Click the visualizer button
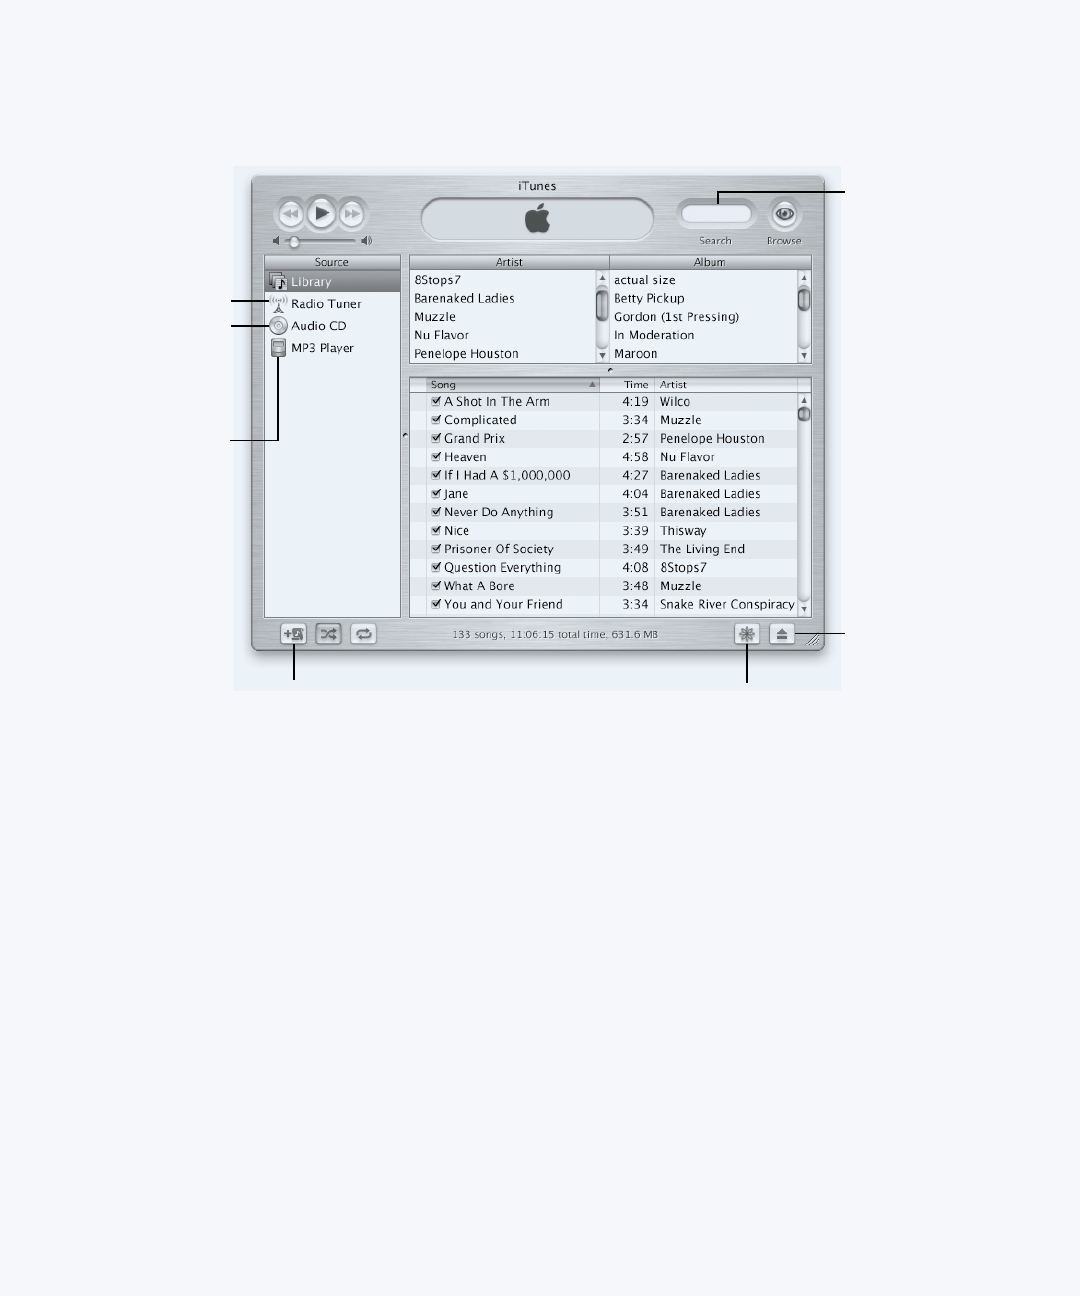This screenshot has height=1296, width=1080. (x=747, y=634)
